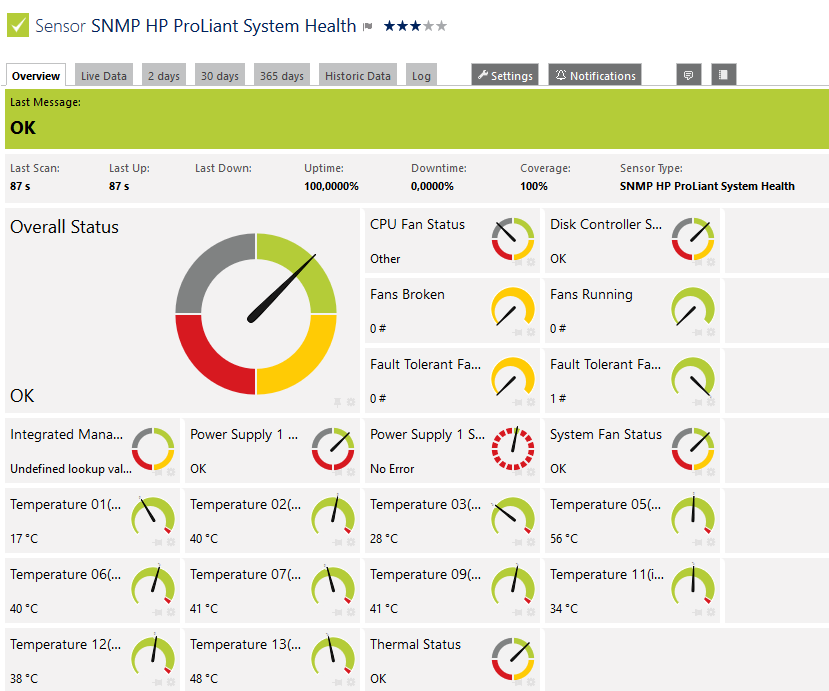Pin the Overall Status channel as primary
Screen dimensions: 829x691
[337, 402]
